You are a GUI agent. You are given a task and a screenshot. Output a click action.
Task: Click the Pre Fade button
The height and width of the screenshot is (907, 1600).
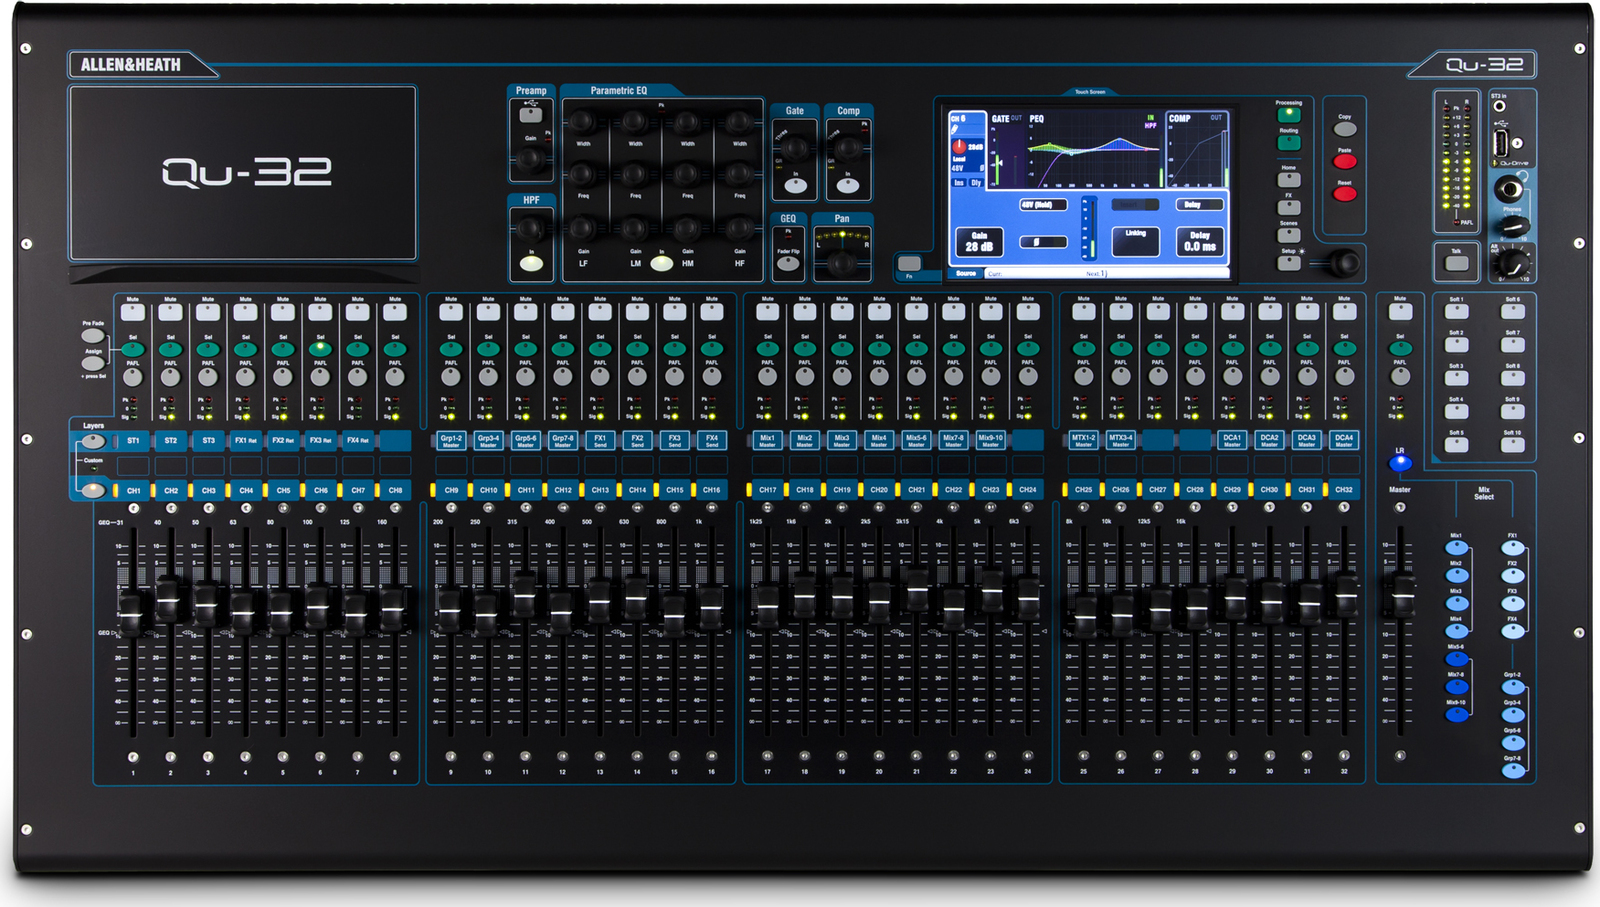[93, 336]
